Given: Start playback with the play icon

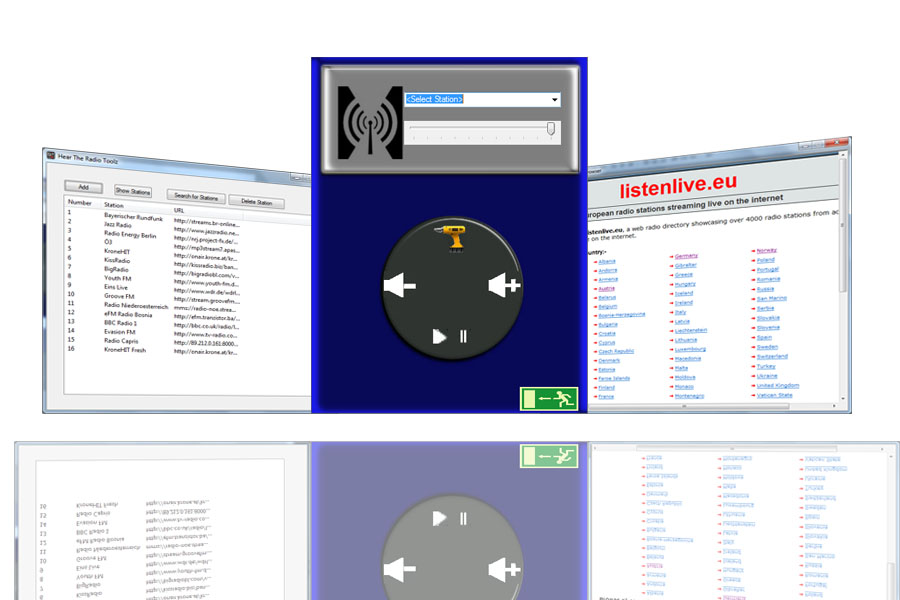Looking at the screenshot, I should [439, 336].
